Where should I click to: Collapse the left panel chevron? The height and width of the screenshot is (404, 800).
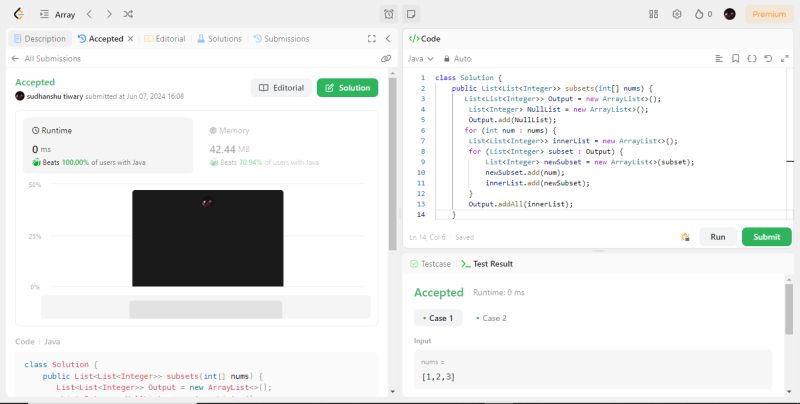click(x=388, y=39)
